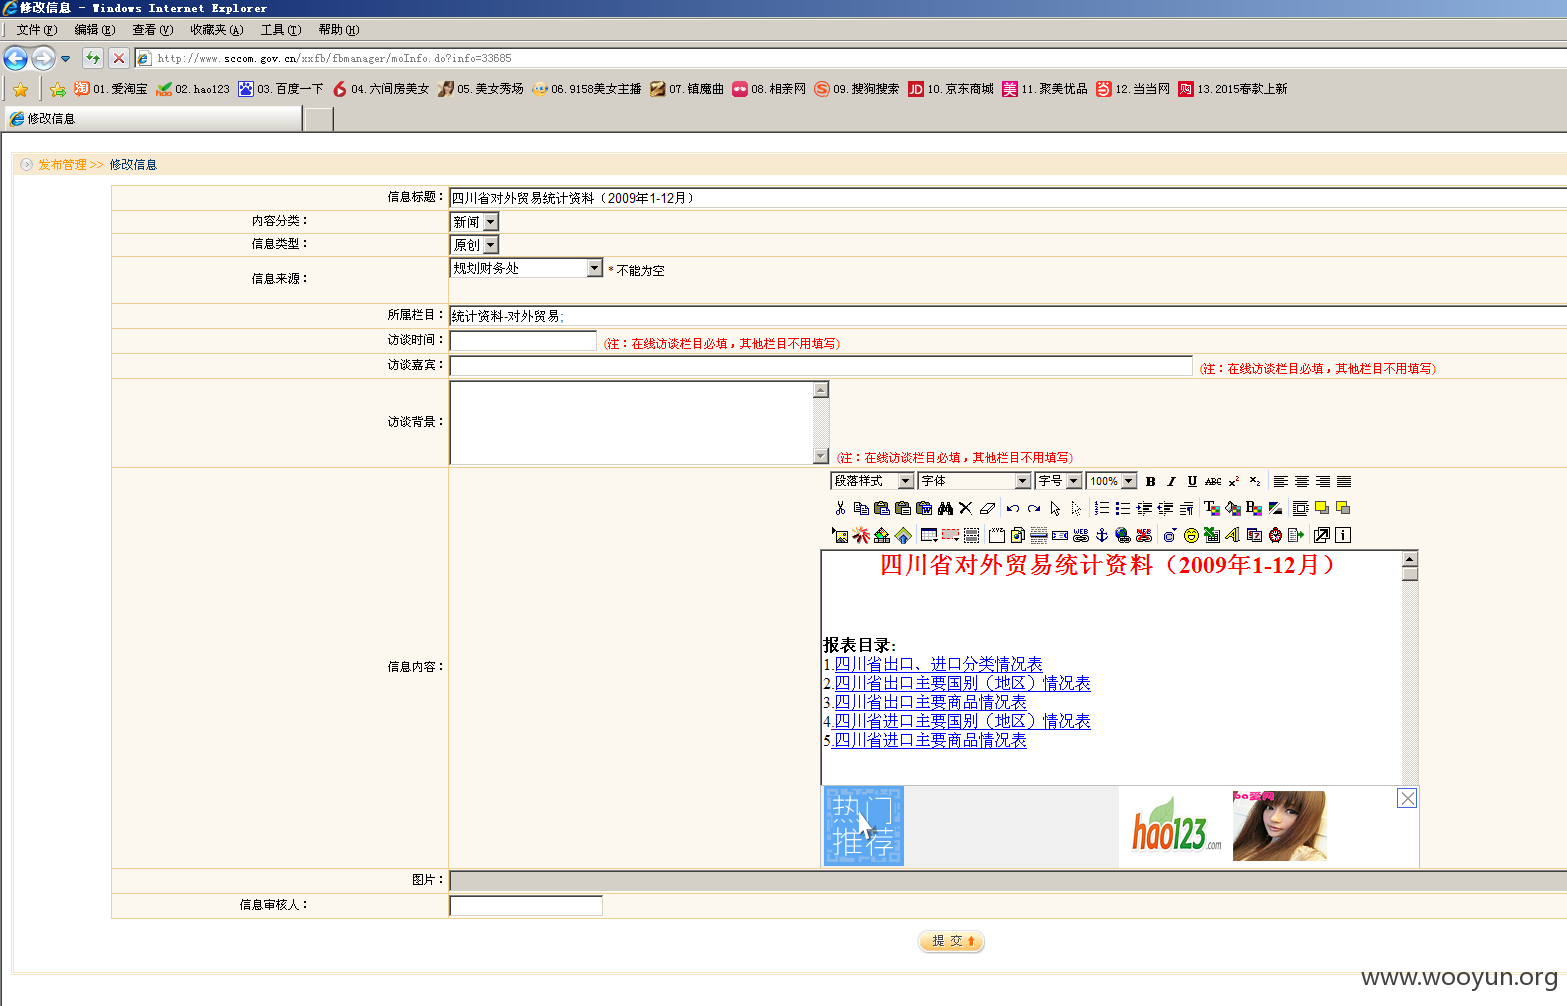Cut selection with scissors icon

[840, 508]
